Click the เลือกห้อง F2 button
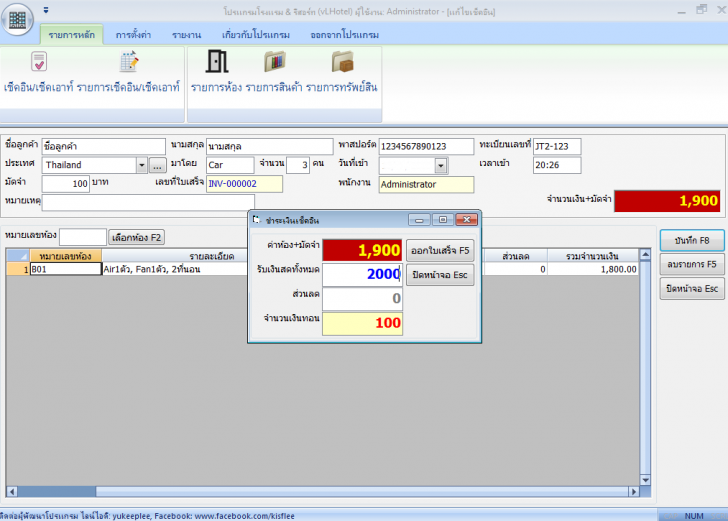728x521 pixels. coord(136,238)
